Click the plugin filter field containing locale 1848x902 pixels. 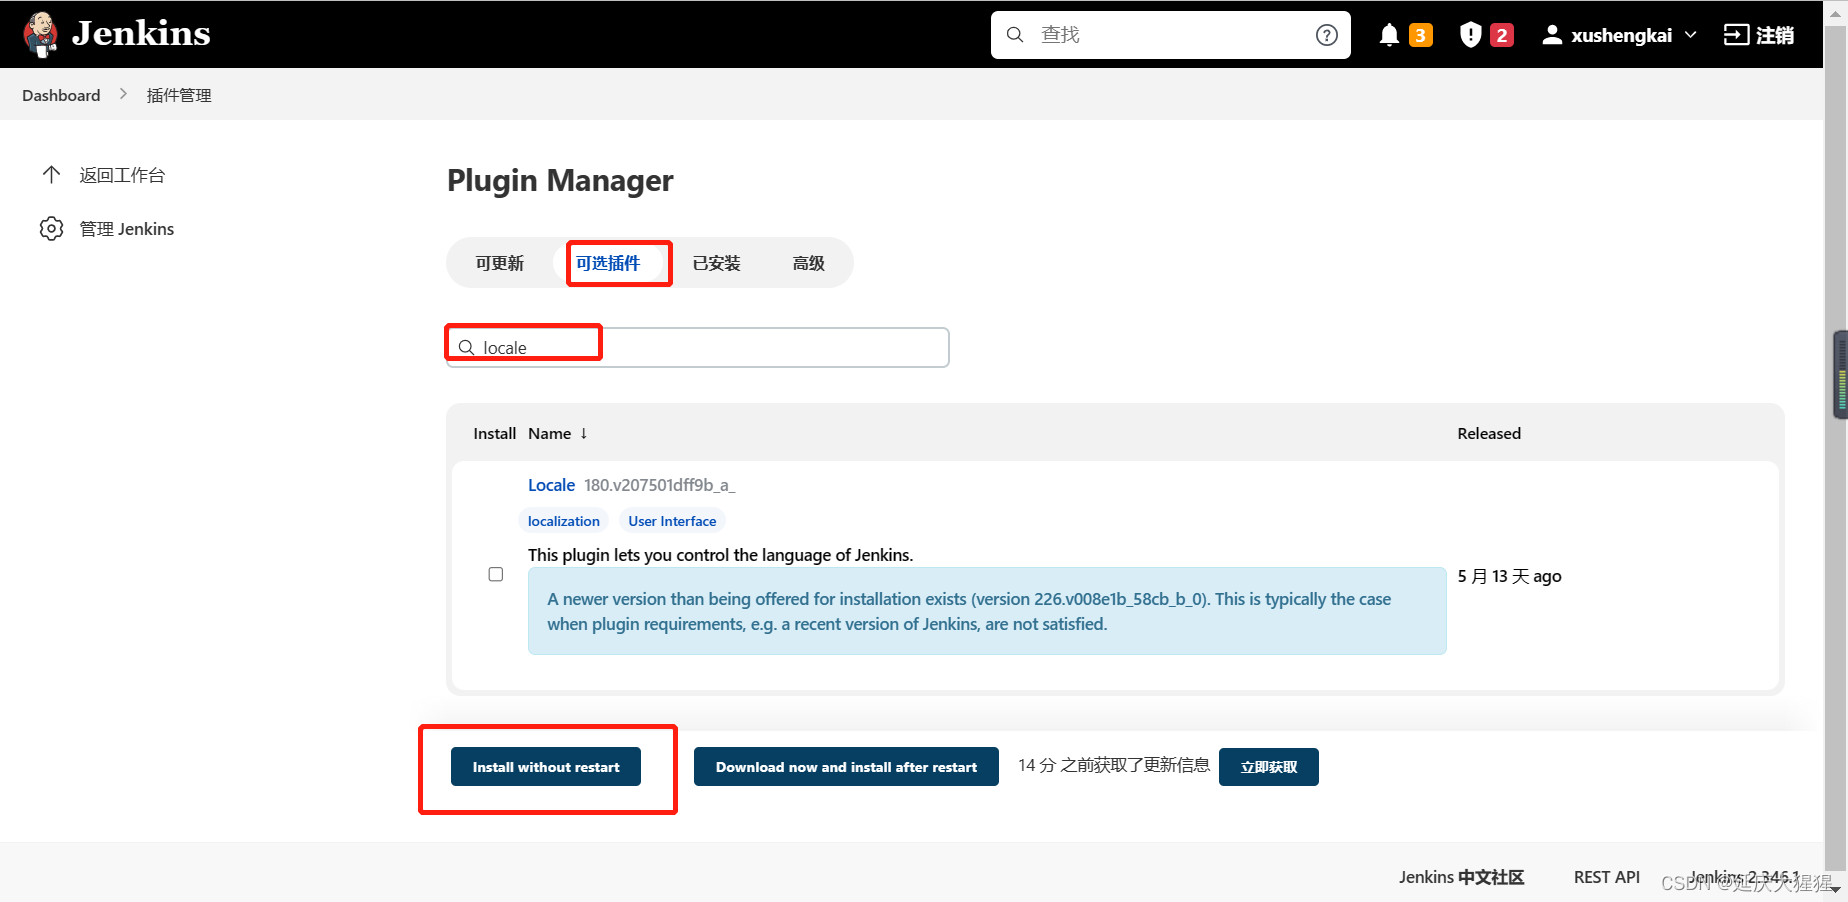pyautogui.click(x=697, y=347)
